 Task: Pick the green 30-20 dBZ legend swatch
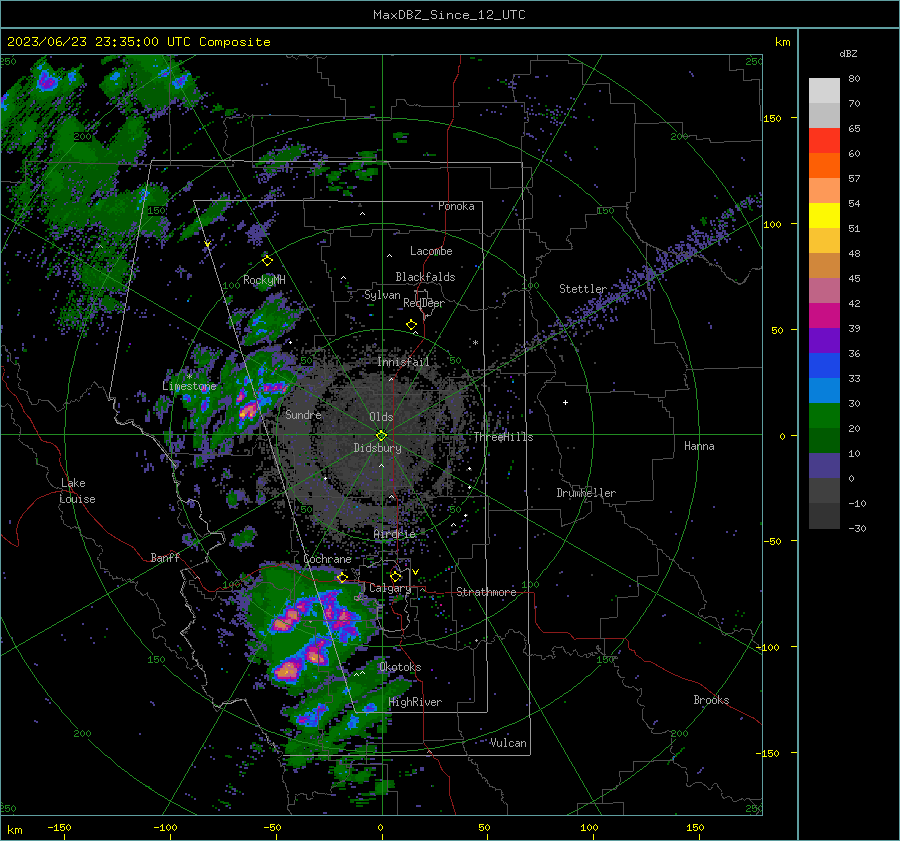coord(824,416)
